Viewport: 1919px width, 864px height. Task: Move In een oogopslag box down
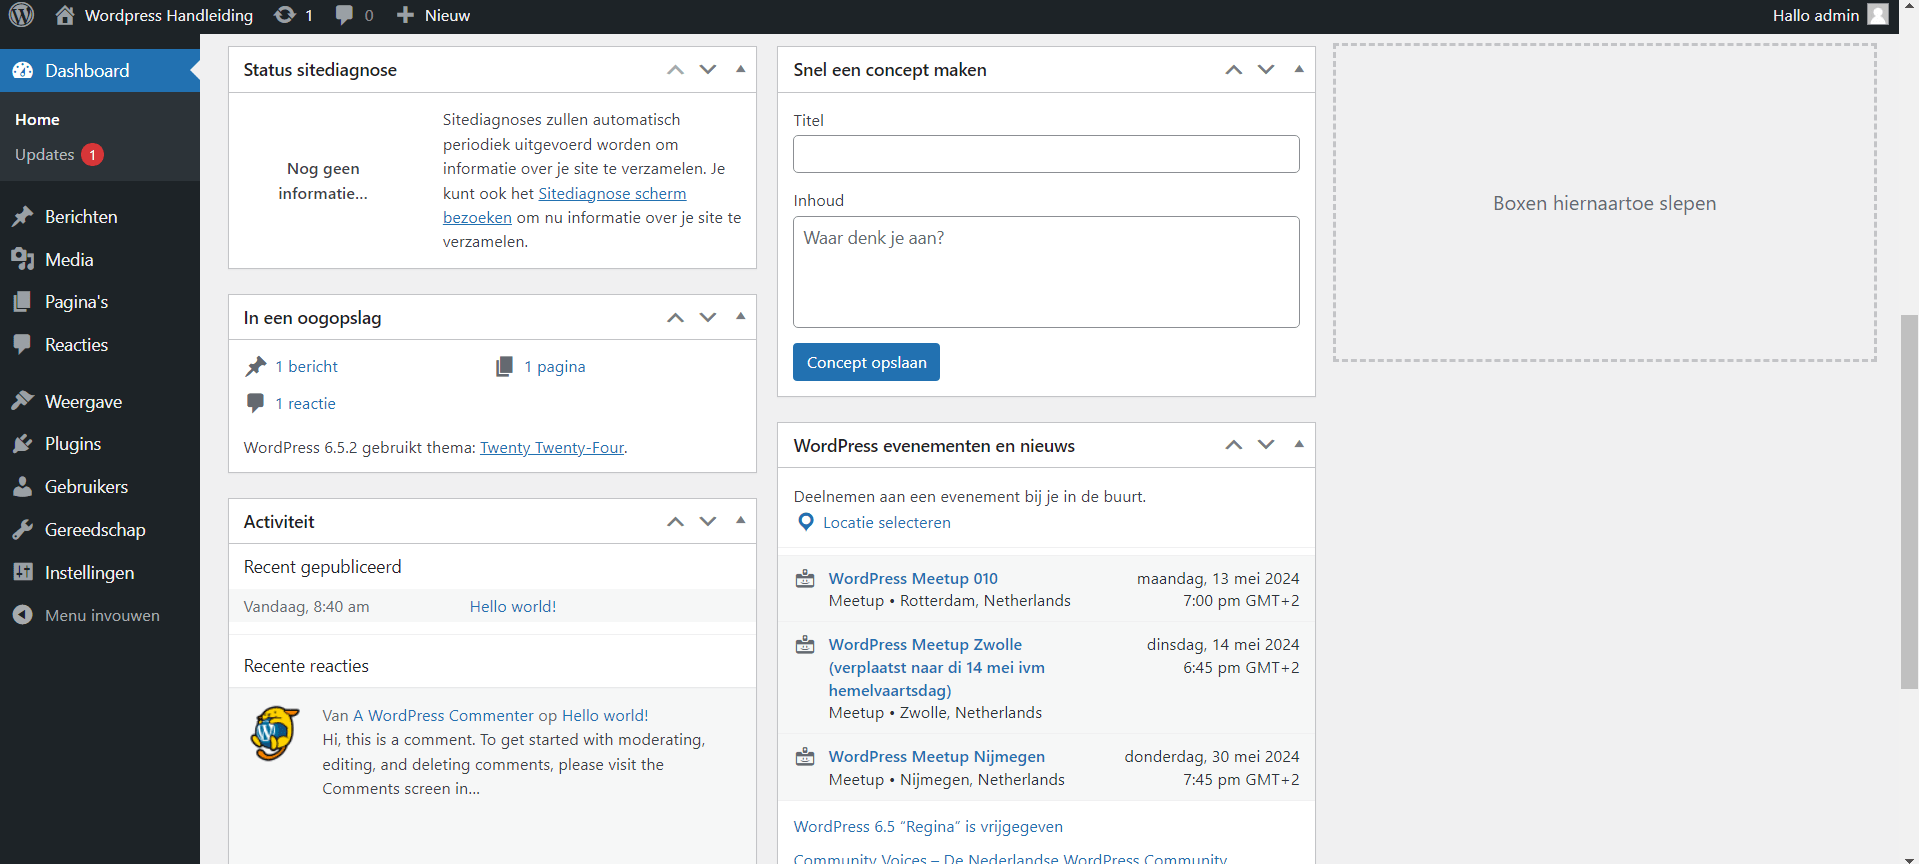click(708, 318)
